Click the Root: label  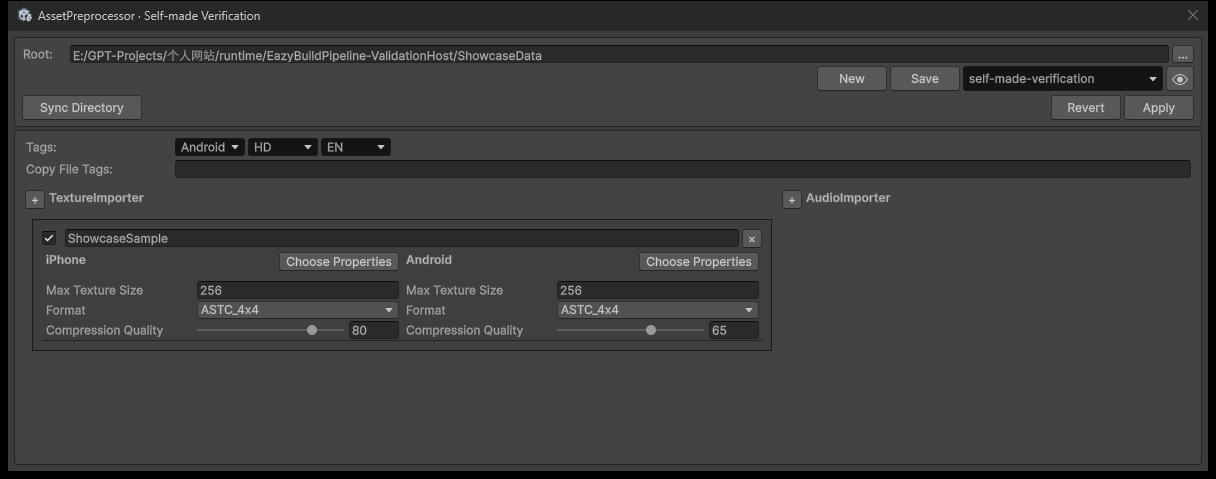point(38,54)
